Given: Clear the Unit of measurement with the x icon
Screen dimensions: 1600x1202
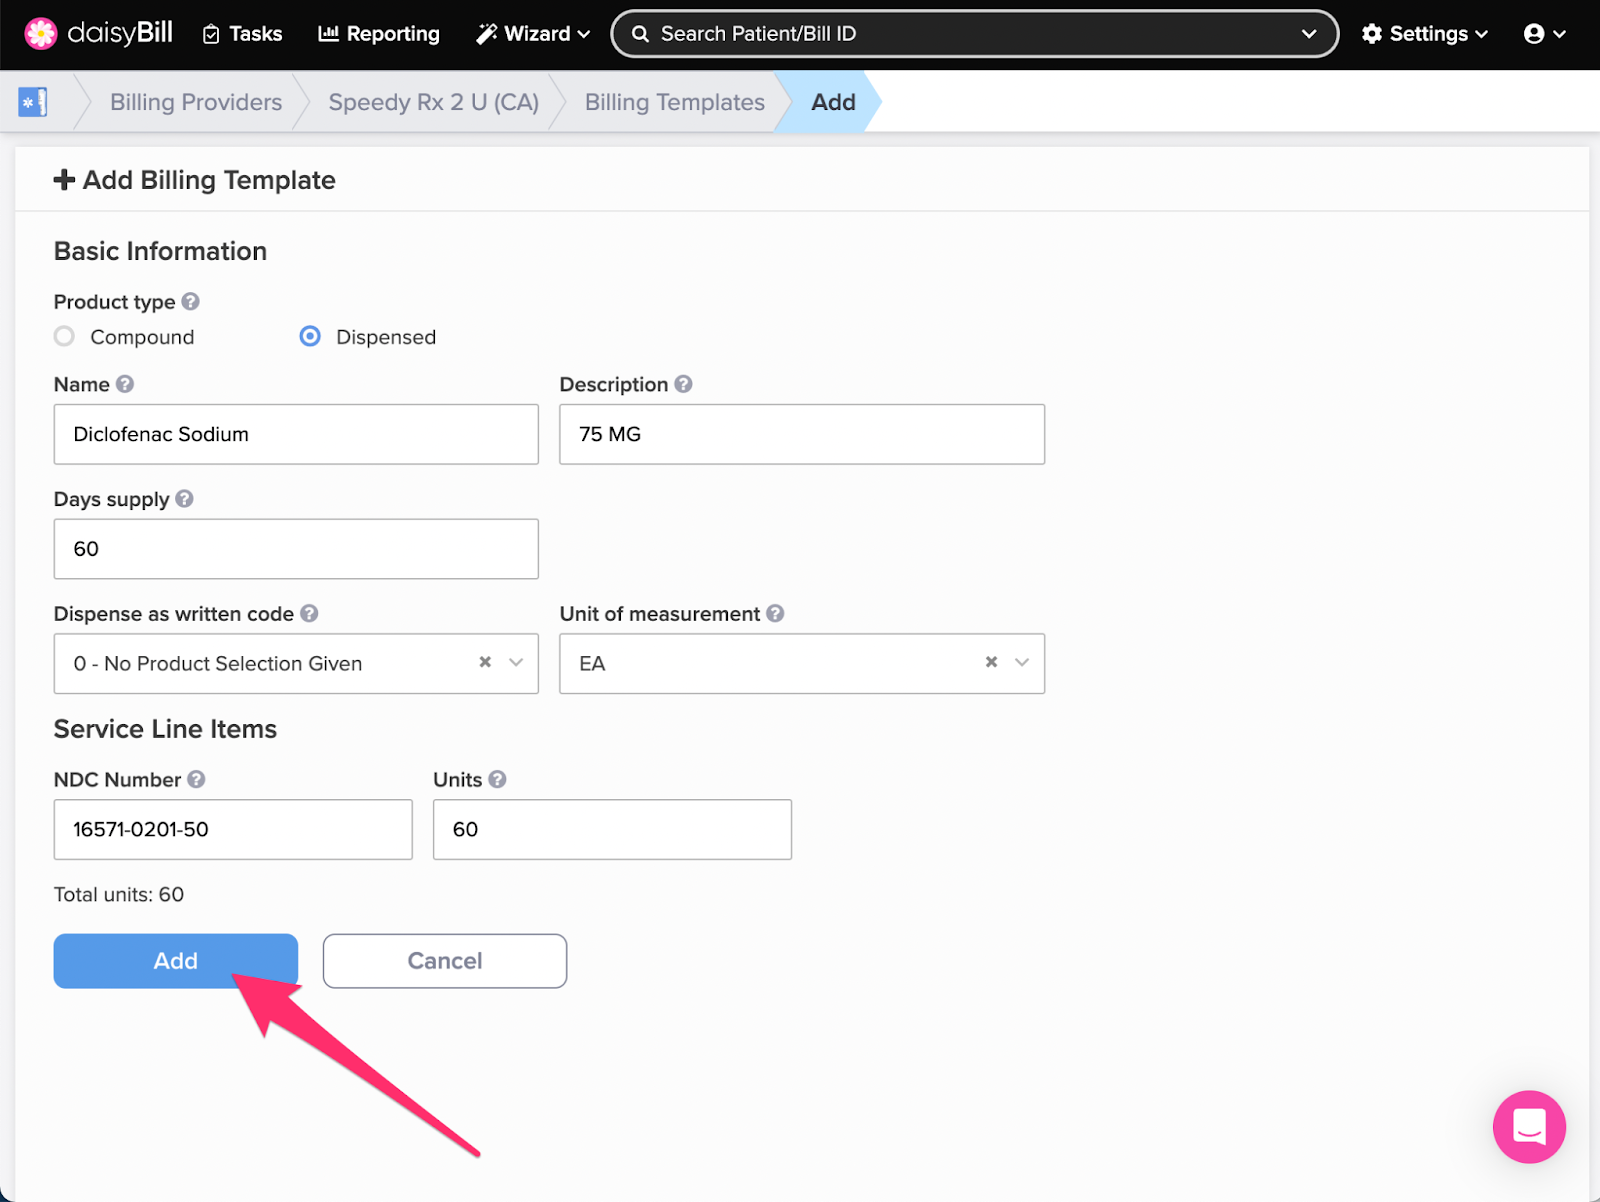Looking at the screenshot, I should [x=991, y=662].
